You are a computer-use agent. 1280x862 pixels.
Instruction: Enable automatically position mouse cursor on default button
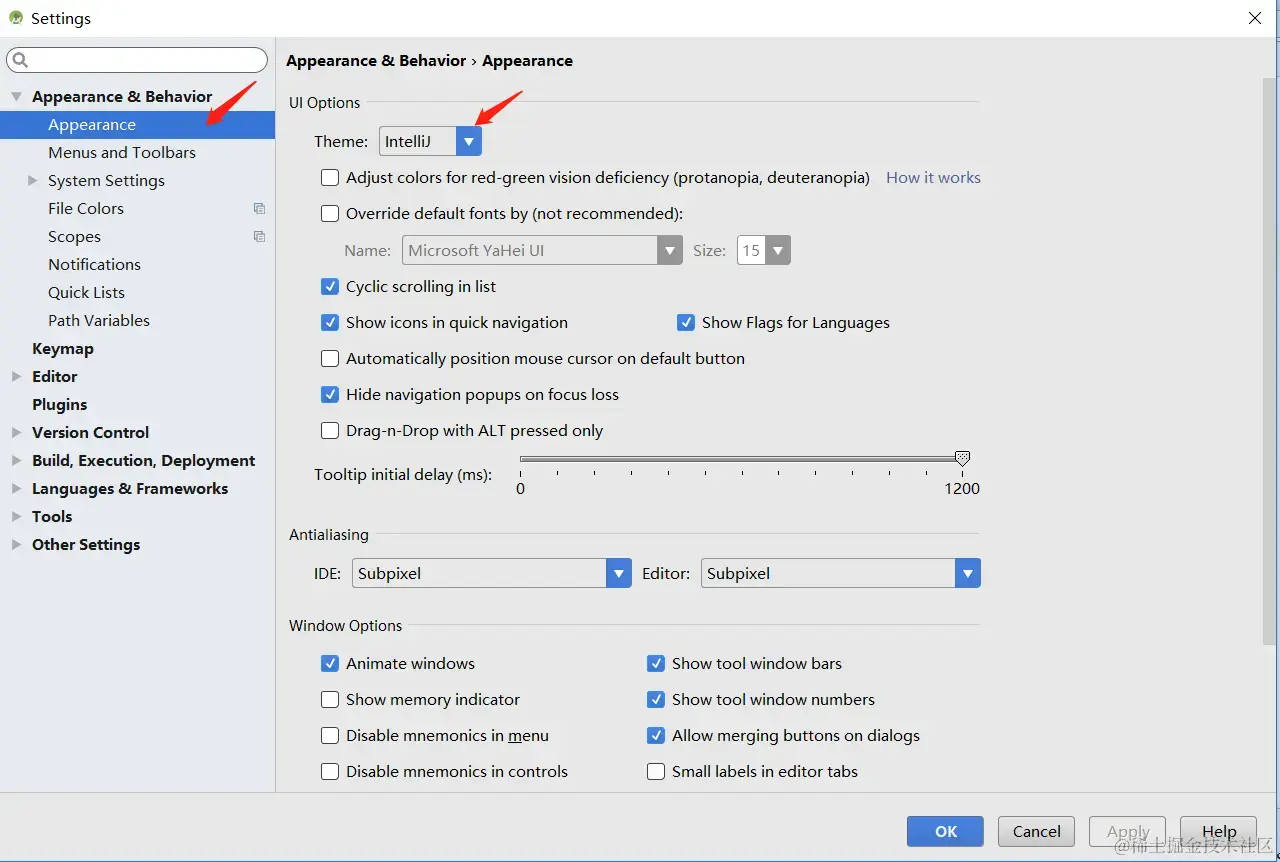(x=330, y=358)
